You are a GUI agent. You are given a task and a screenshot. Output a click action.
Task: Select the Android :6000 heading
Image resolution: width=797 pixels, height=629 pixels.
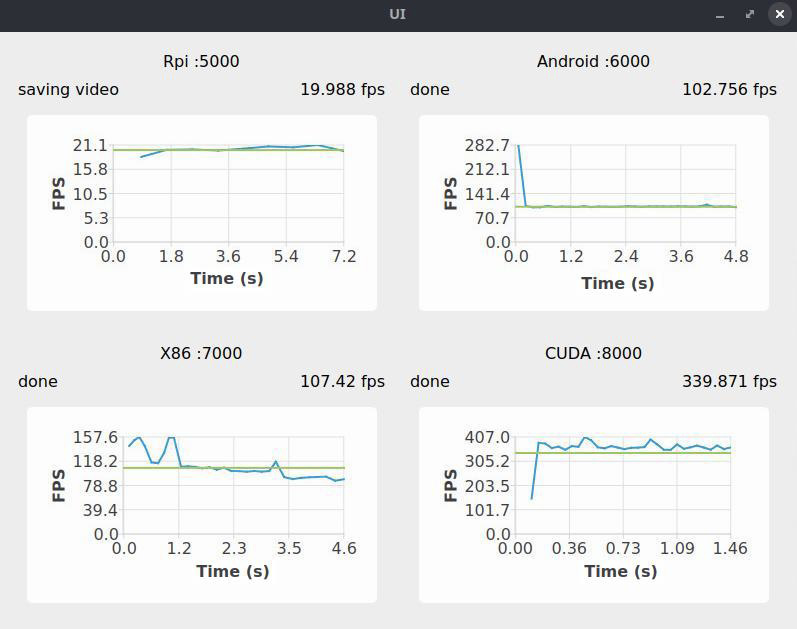[593, 61]
